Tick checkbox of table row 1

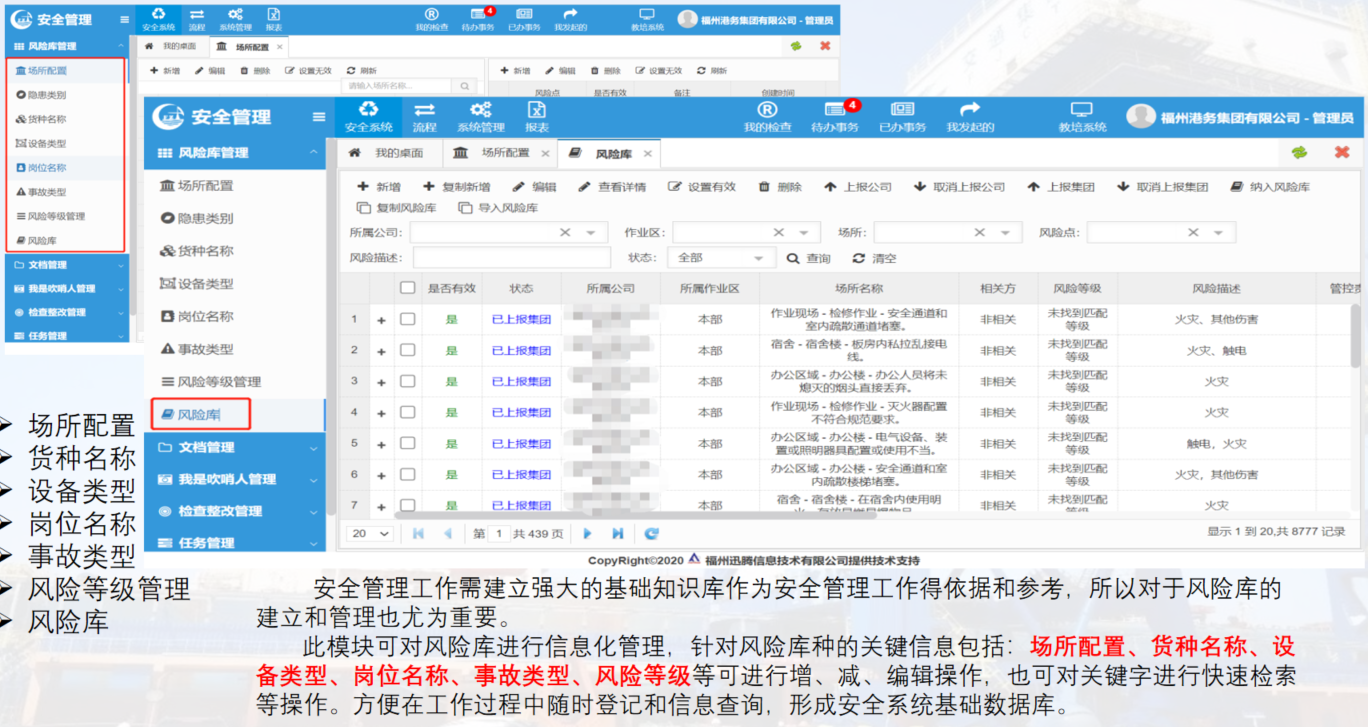(407, 319)
